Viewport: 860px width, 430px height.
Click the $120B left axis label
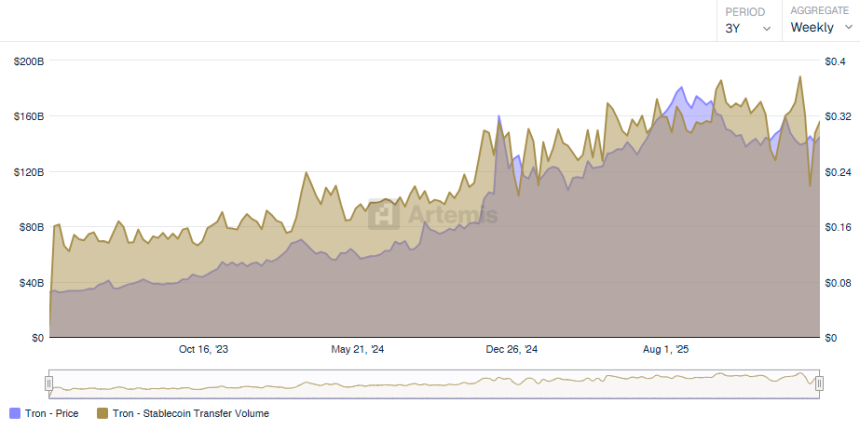pos(28,172)
